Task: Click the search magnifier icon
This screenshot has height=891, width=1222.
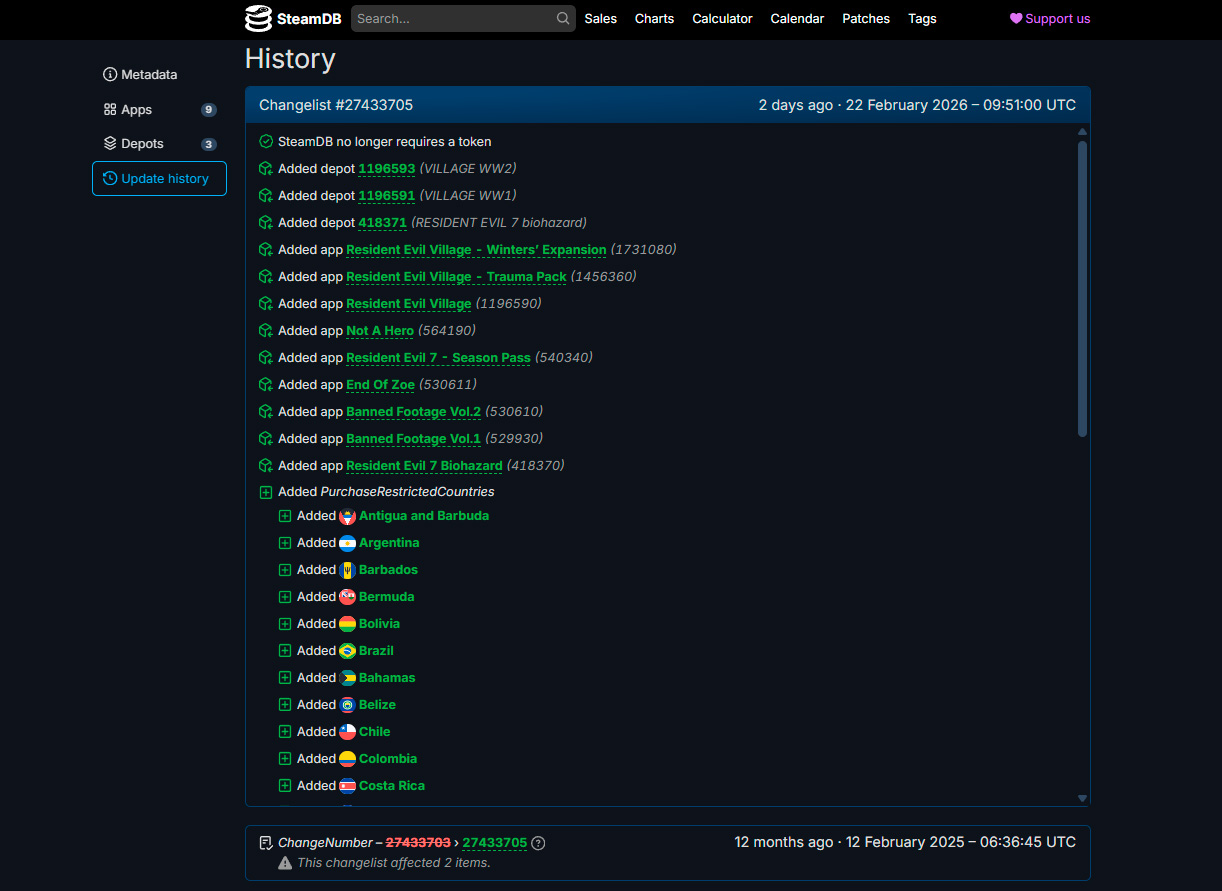Action: (563, 18)
